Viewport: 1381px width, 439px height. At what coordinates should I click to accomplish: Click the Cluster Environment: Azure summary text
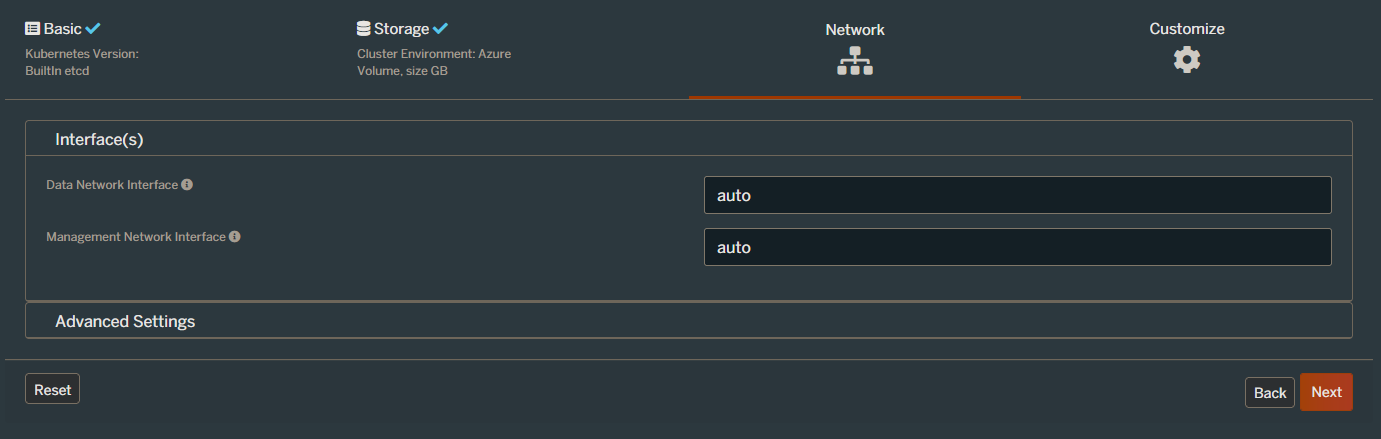point(434,54)
